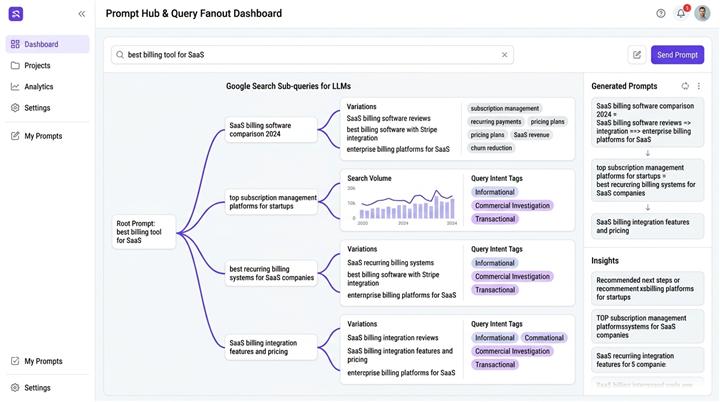720x402 pixels.
Task: Click the Search Volume chart
Action: 402,205
